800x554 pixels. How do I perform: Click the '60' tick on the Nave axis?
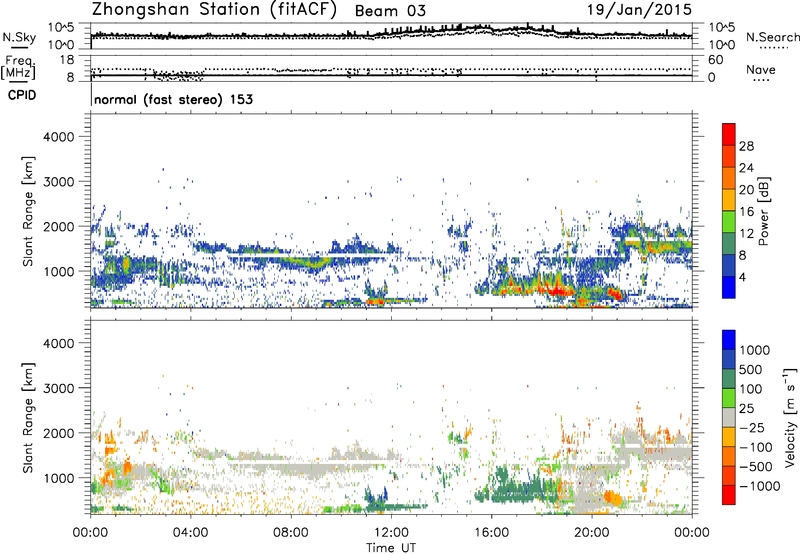pyautogui.click(x=716, y=60)
